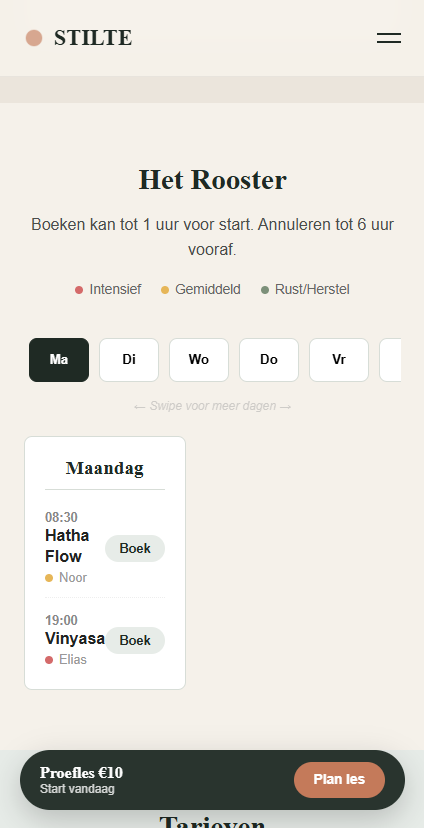
Task: Click the red Intensief legend dot
Action: 79,290
